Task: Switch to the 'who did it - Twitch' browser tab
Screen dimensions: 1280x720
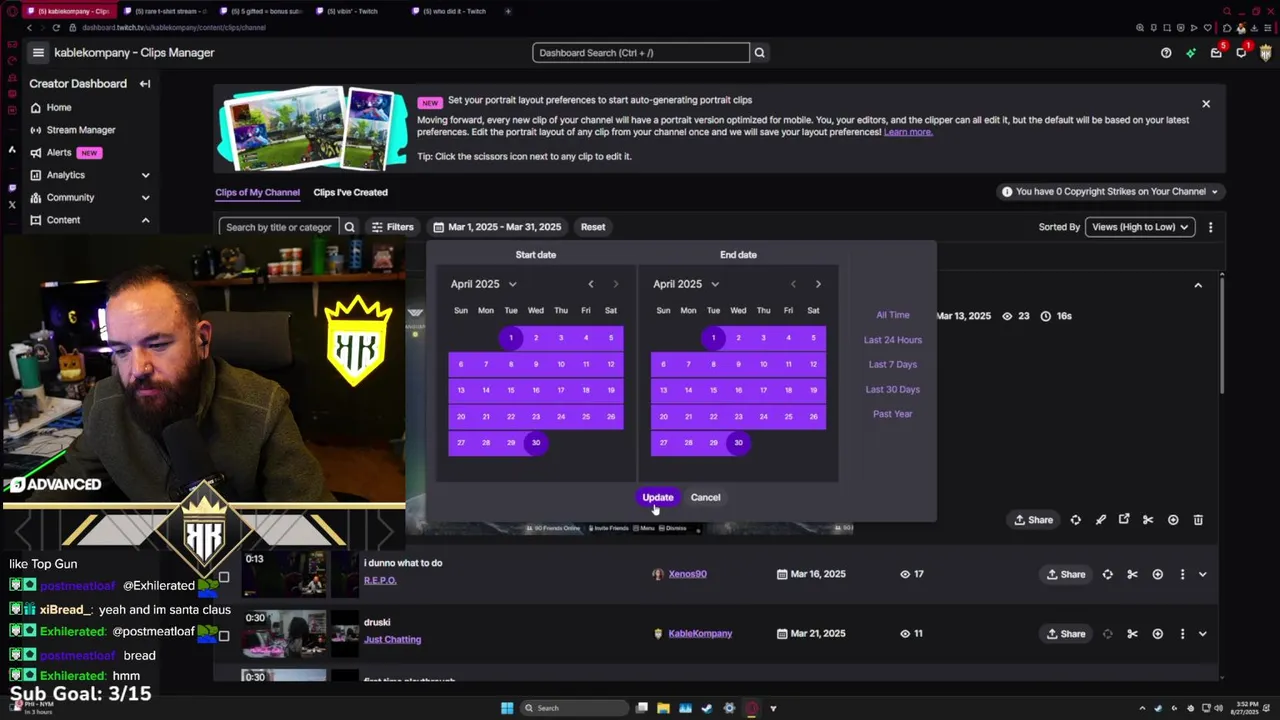Action: coord(455,11)
